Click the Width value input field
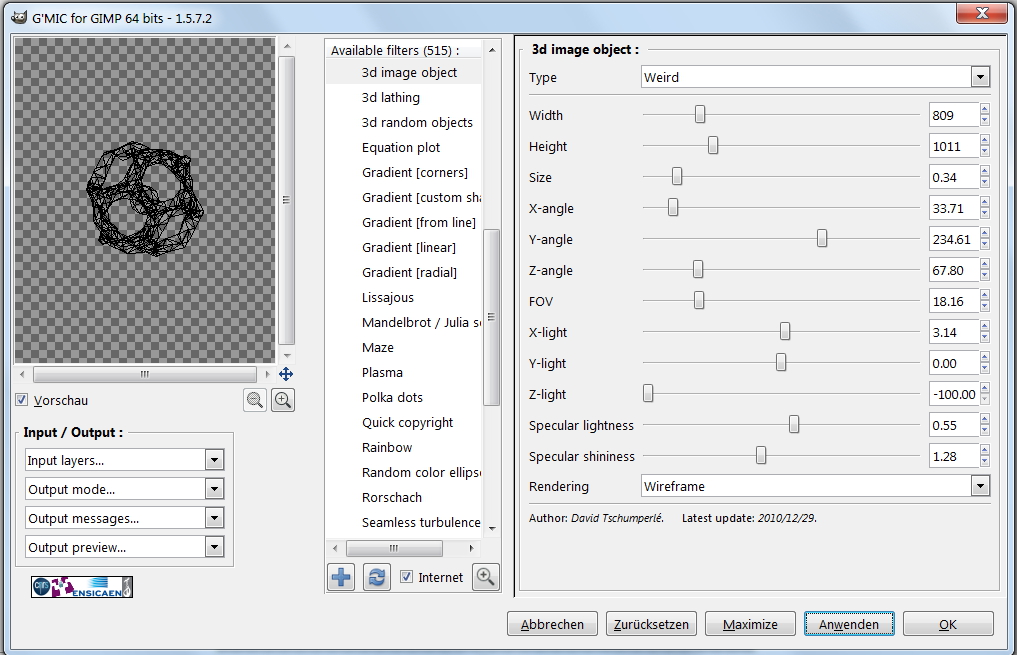This screenshot has height=655, width=1017. pos(952,115)
